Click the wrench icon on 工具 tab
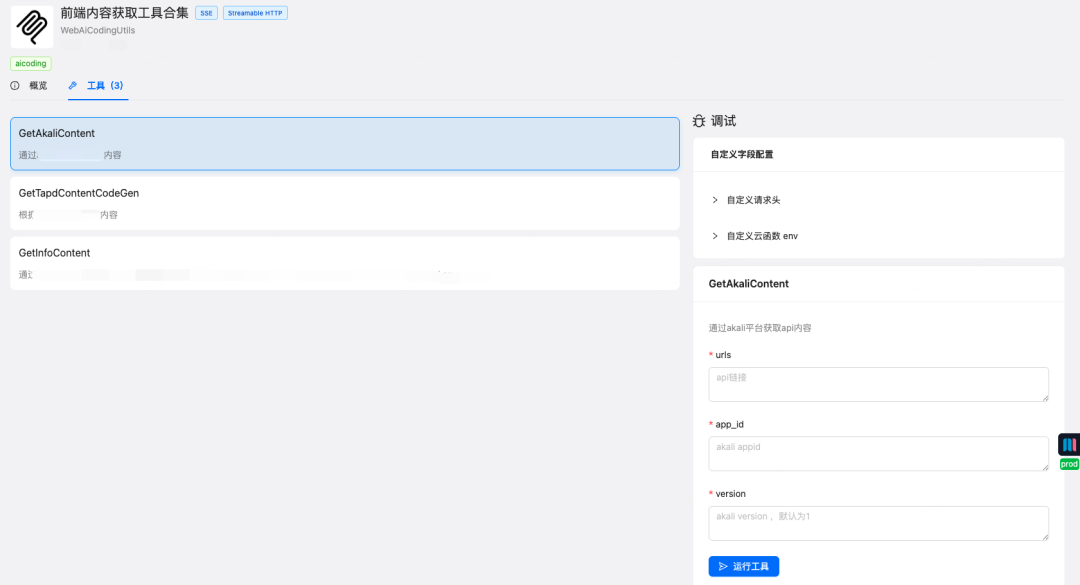 point(72,85)
